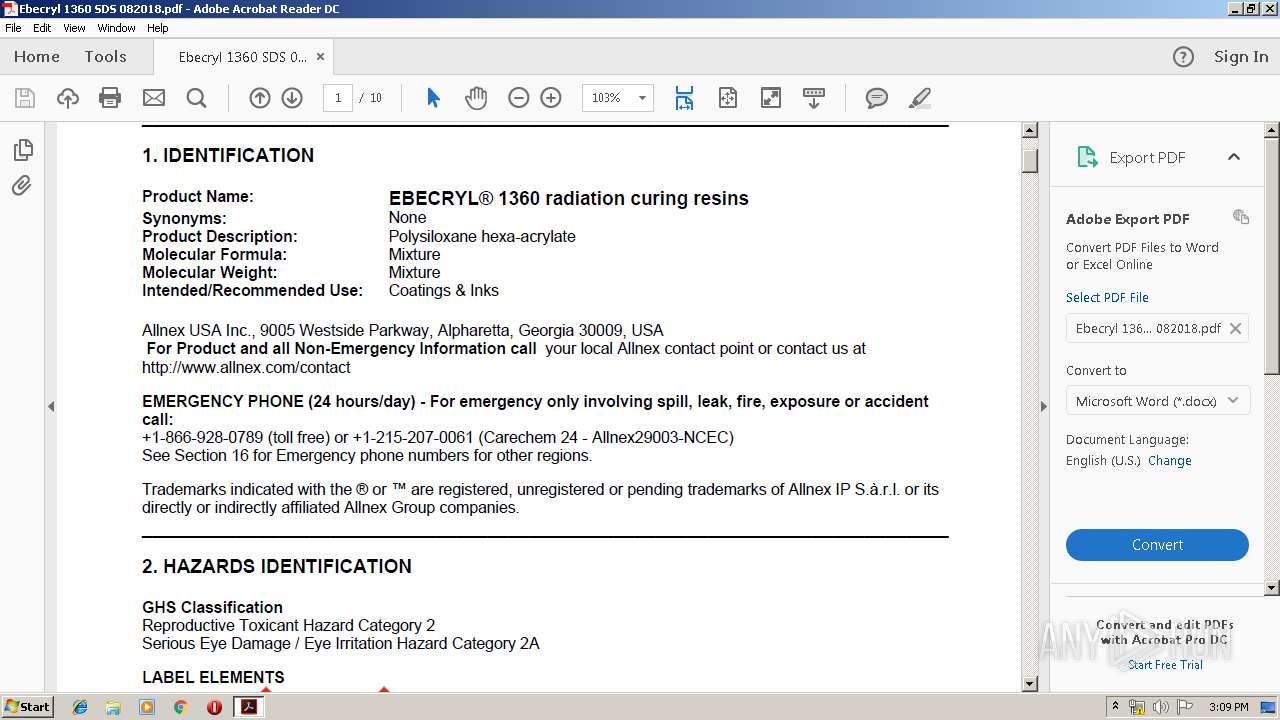Select the highlighter pen tool
This screenshot has height=720, width=1280.
(920, 98)
